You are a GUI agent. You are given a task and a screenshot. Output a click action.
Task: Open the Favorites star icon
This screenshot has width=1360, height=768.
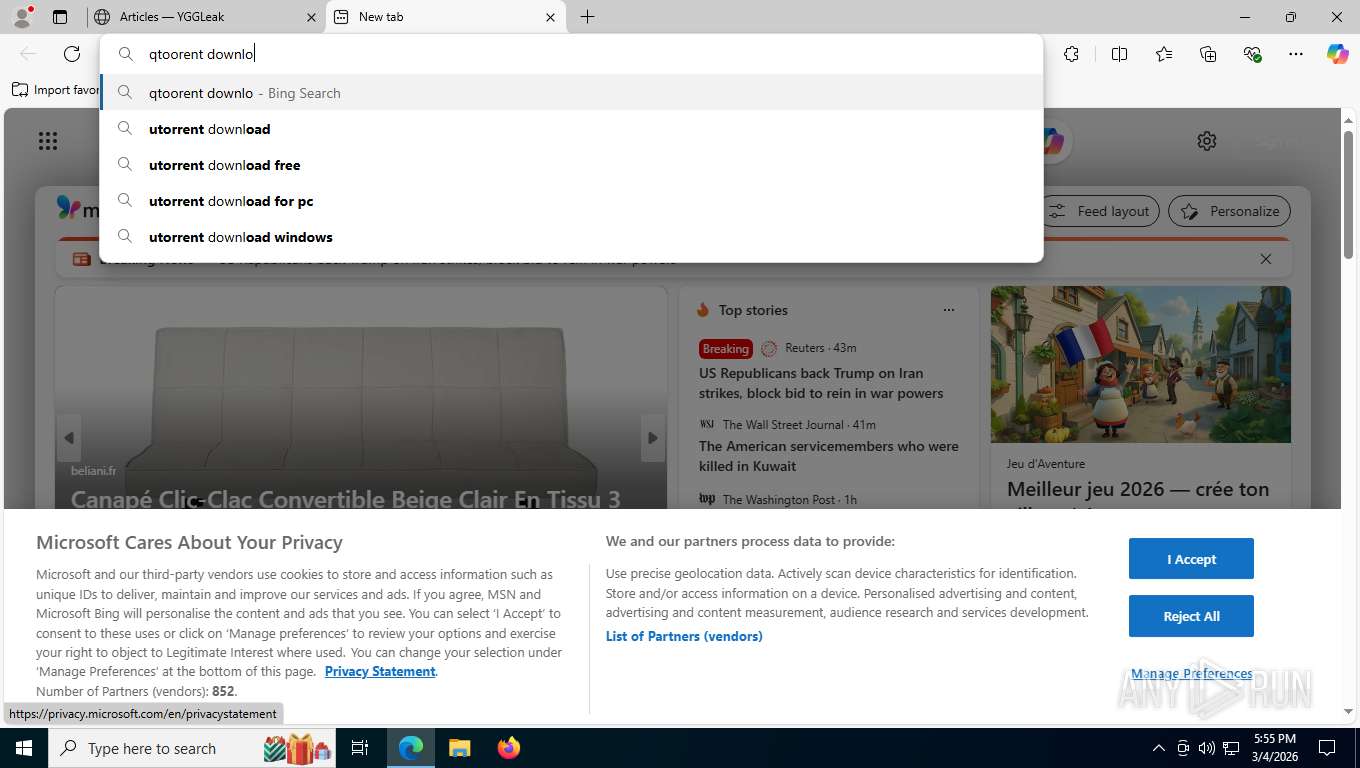click(1164, 54)
